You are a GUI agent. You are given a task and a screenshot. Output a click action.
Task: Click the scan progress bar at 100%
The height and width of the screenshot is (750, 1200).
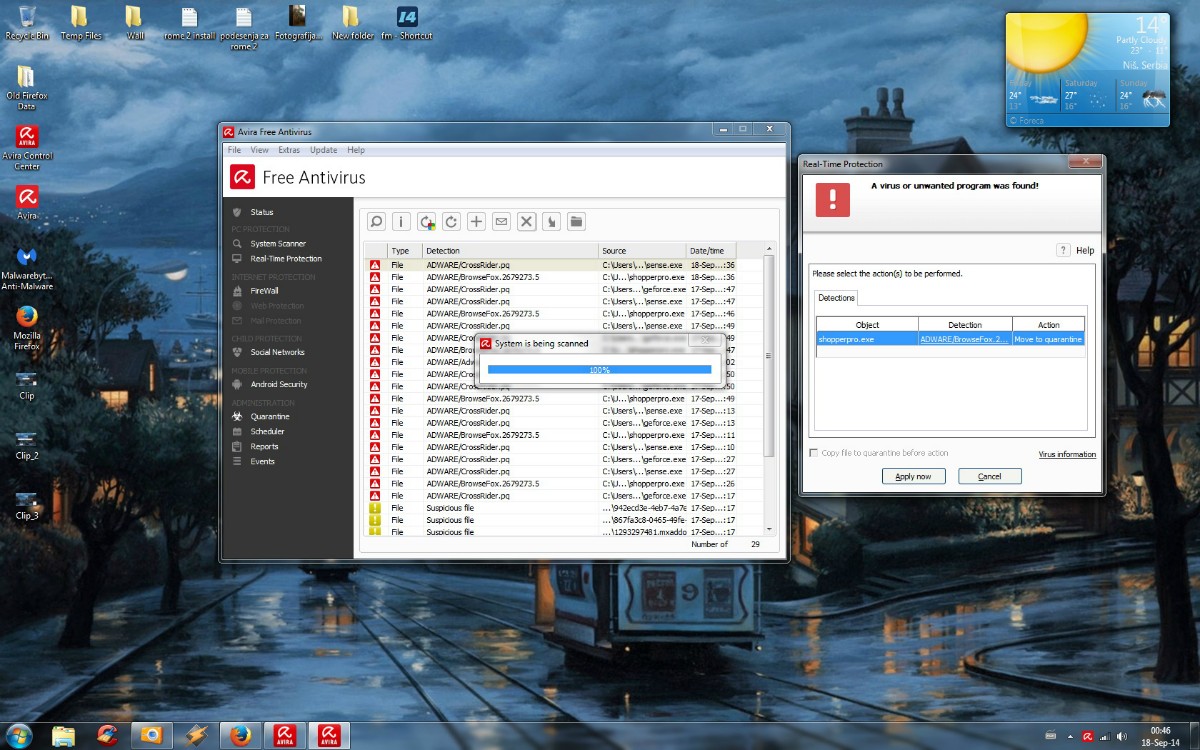[x=599, y=370]
